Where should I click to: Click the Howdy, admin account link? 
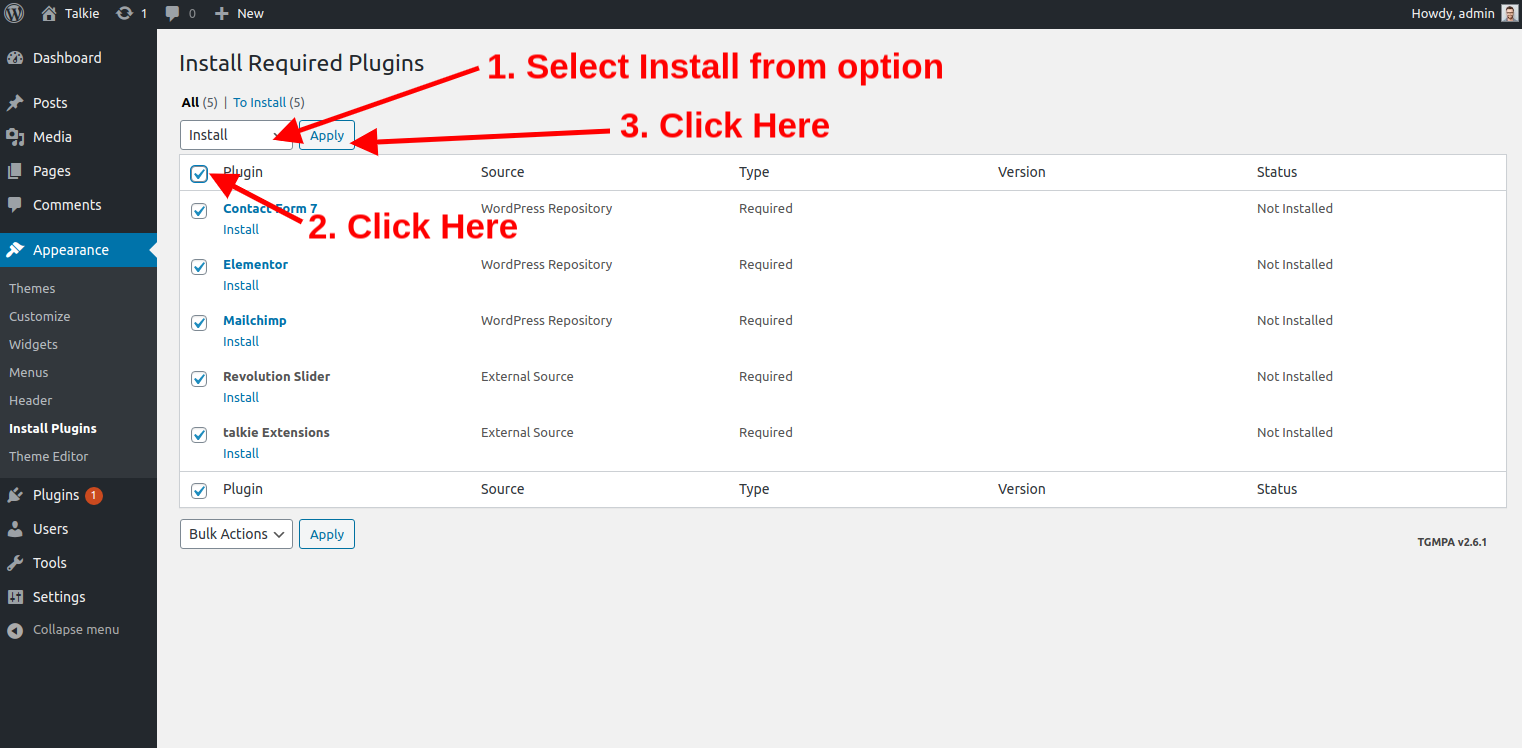point(1453,14)
